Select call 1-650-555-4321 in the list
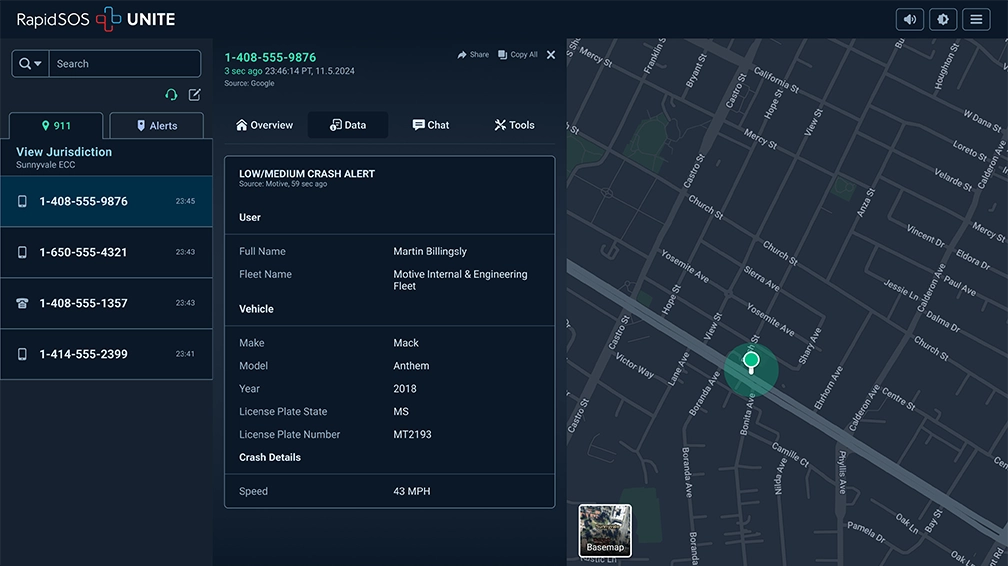Viewport: 1008px width, 566px height. point(106,252)
